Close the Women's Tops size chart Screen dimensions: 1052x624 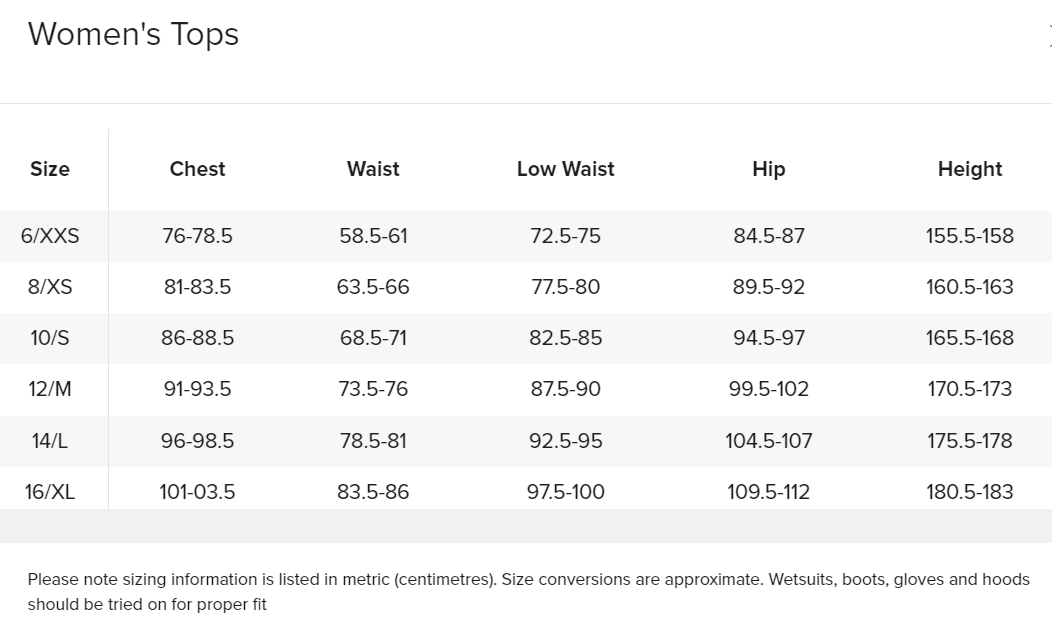pos(1049,36)
